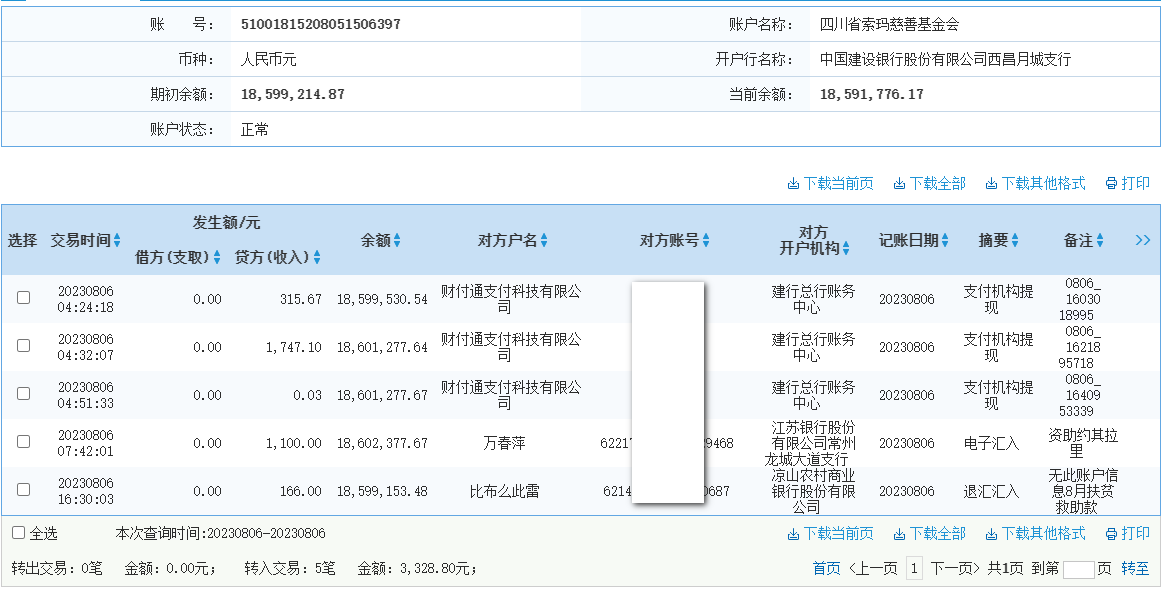The width and height of the screenshot is (1165, 589).
Task: Click account name 四川省索玛慈善基金会
Action: 889,25
